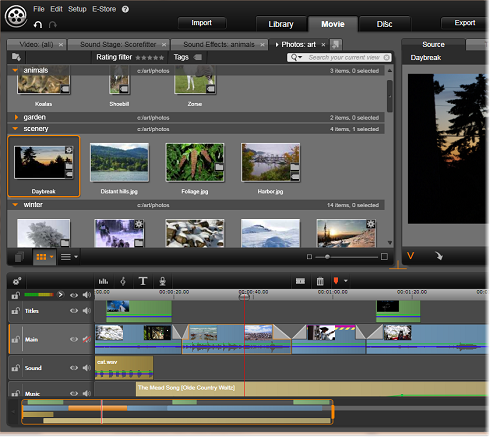Viewport: 491px width, 438px height.
Task: Click the send to timeline arrow icon
Action: [439, 256]
